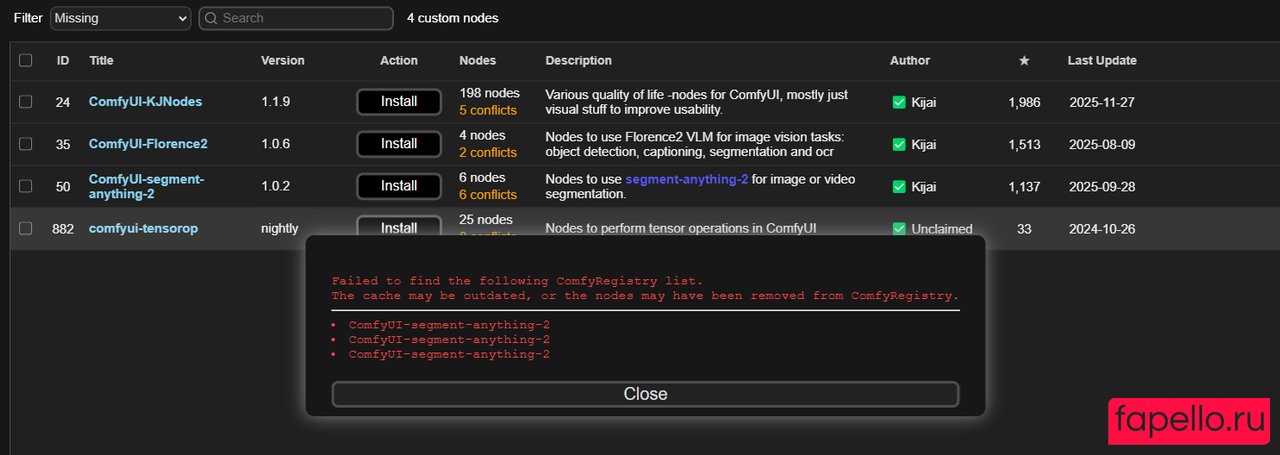
Task: Open the Filter dropdown showing Missing
Action: tap(120, 18)
